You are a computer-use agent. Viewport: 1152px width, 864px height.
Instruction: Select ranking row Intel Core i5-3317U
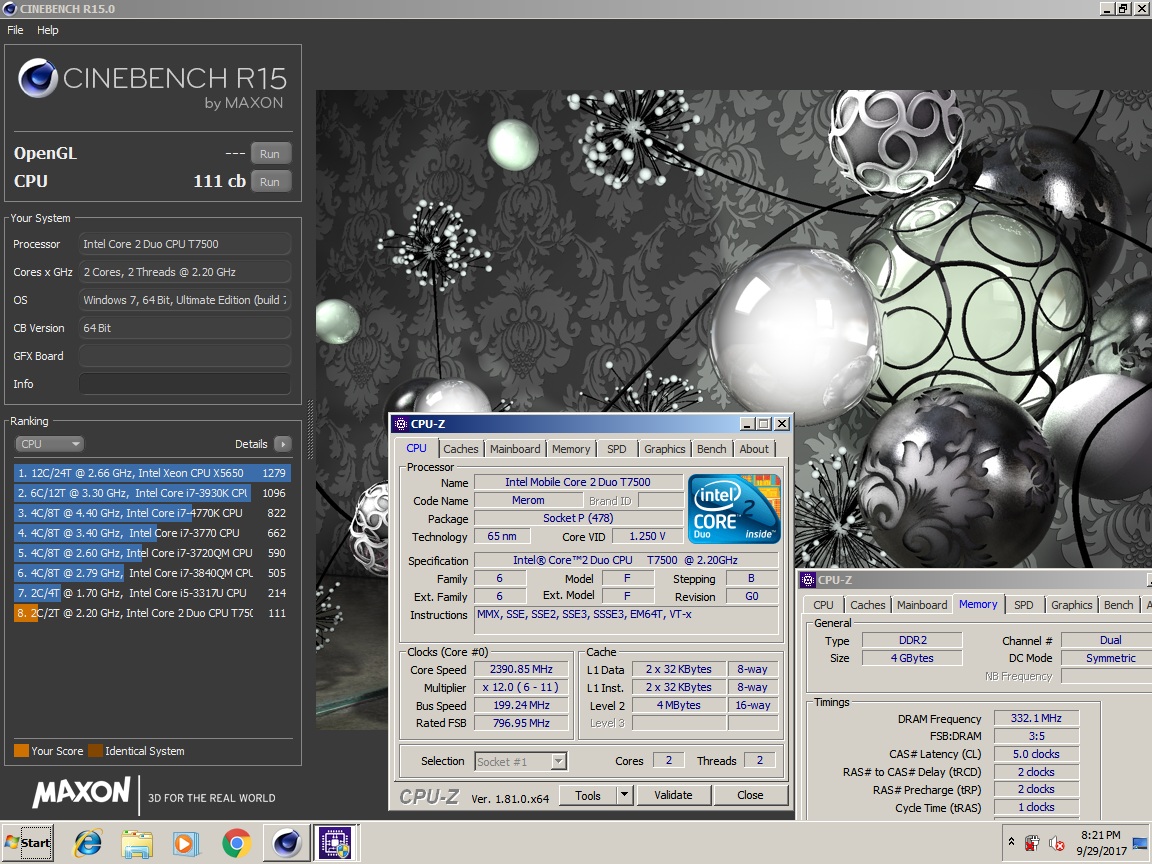tap(152, 593)
